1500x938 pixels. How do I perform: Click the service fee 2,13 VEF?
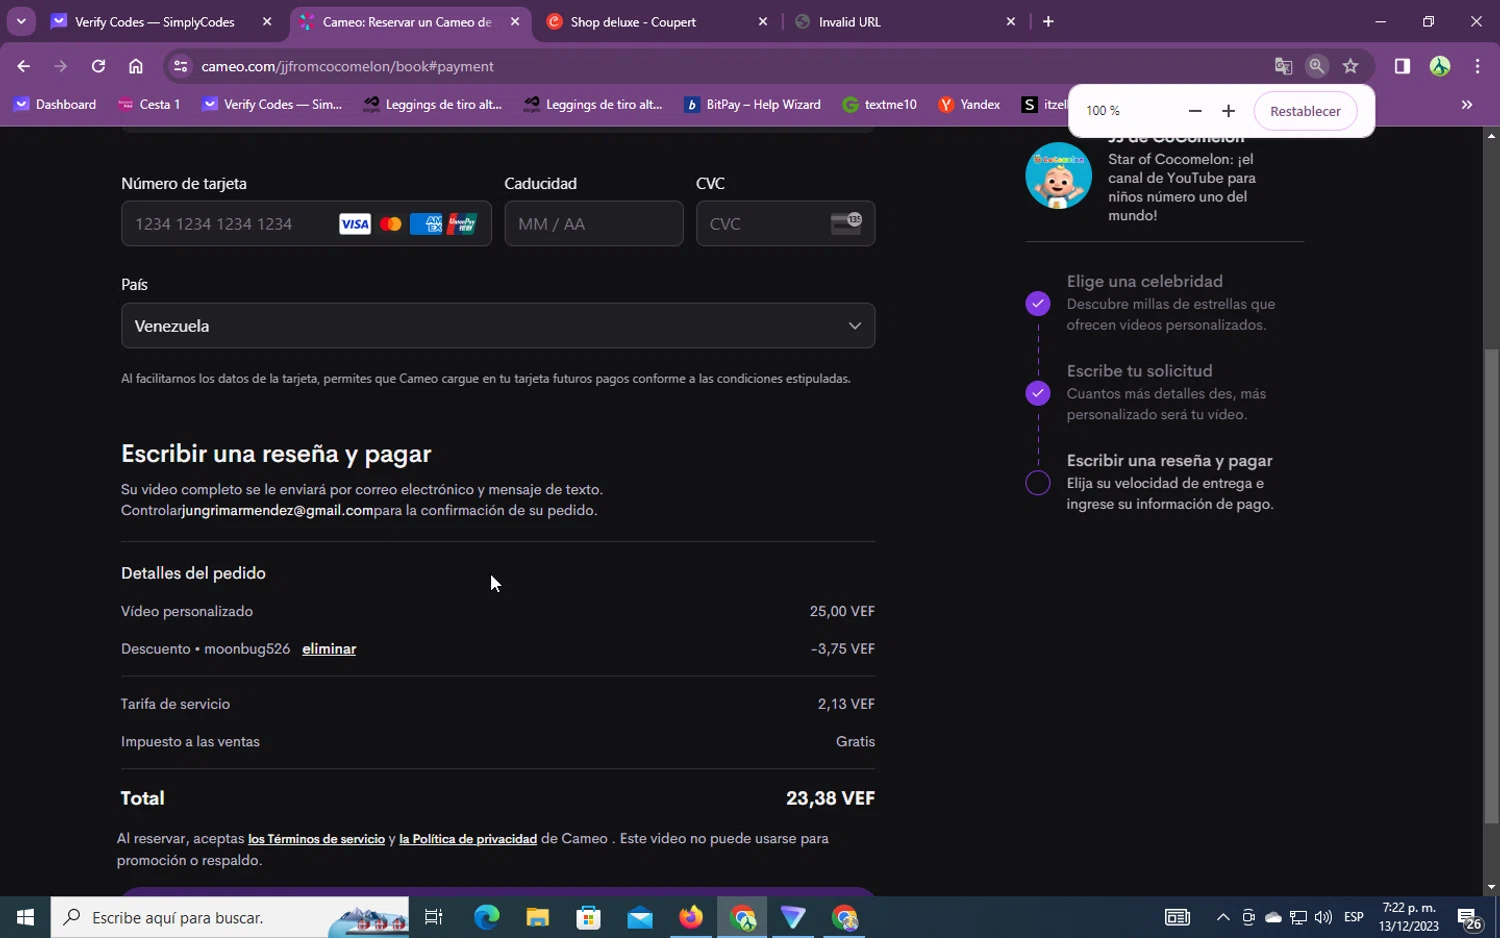[x=846, y=704]
